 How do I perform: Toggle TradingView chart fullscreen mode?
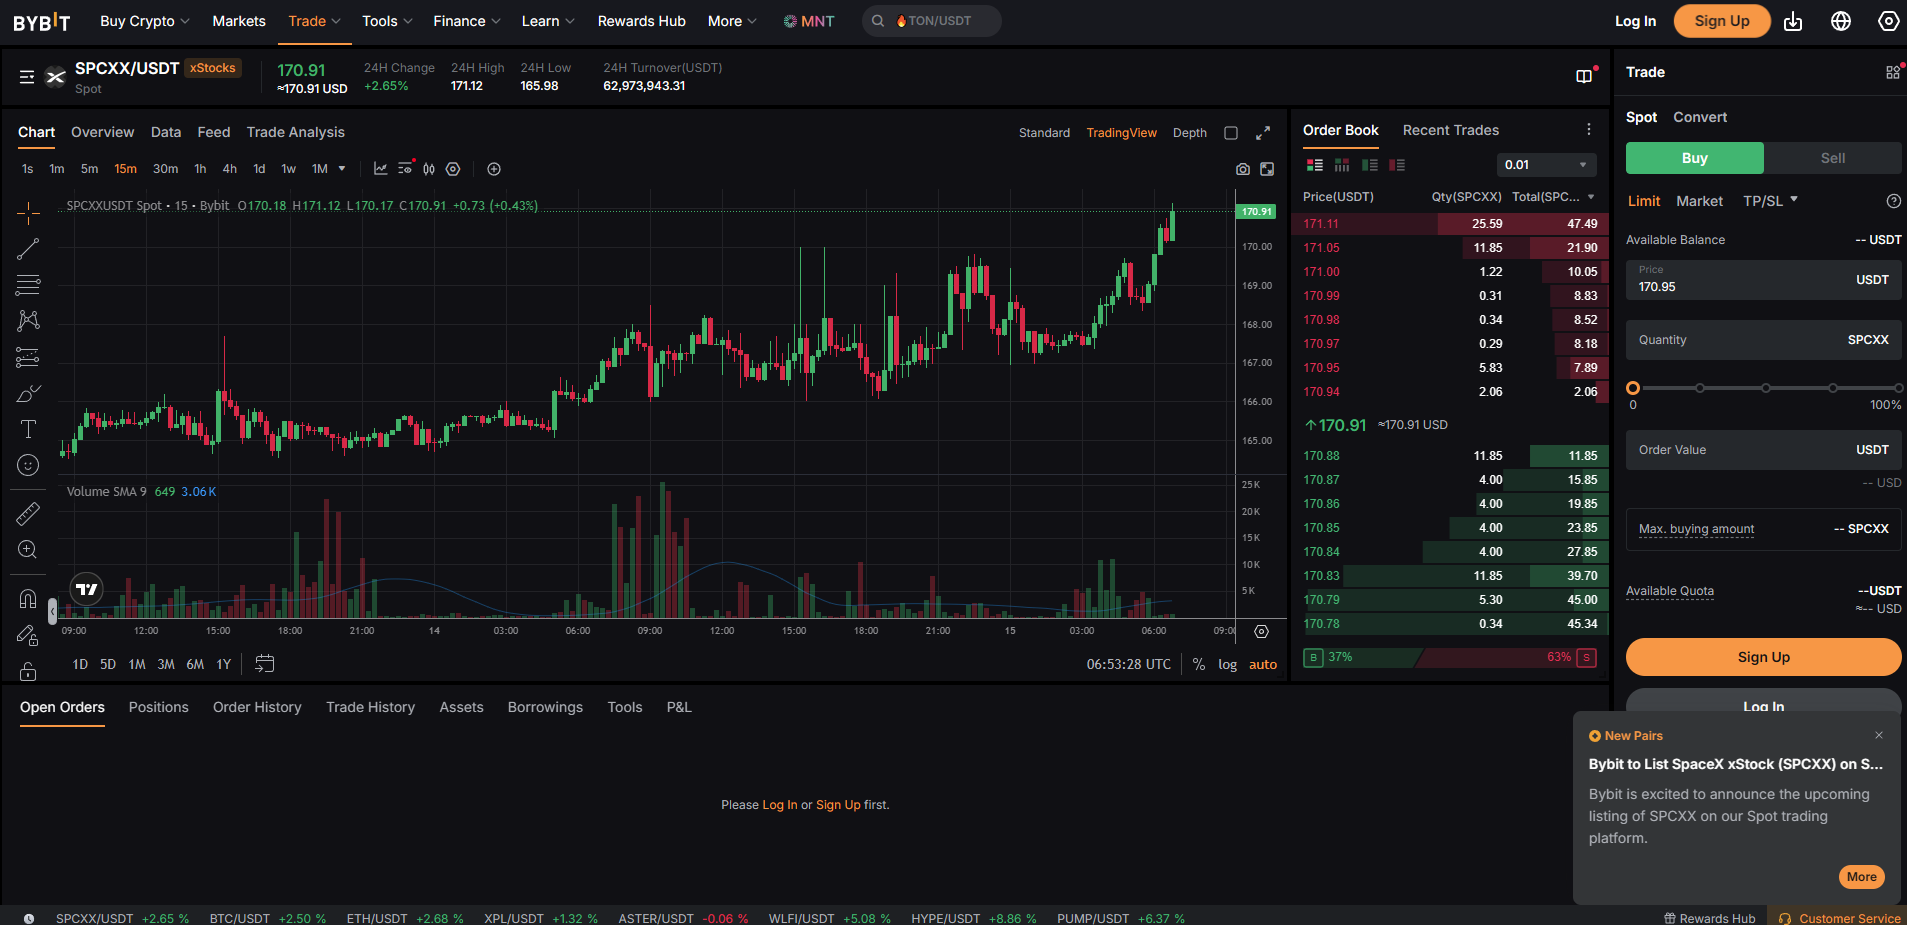click(x=1267, y=169)
